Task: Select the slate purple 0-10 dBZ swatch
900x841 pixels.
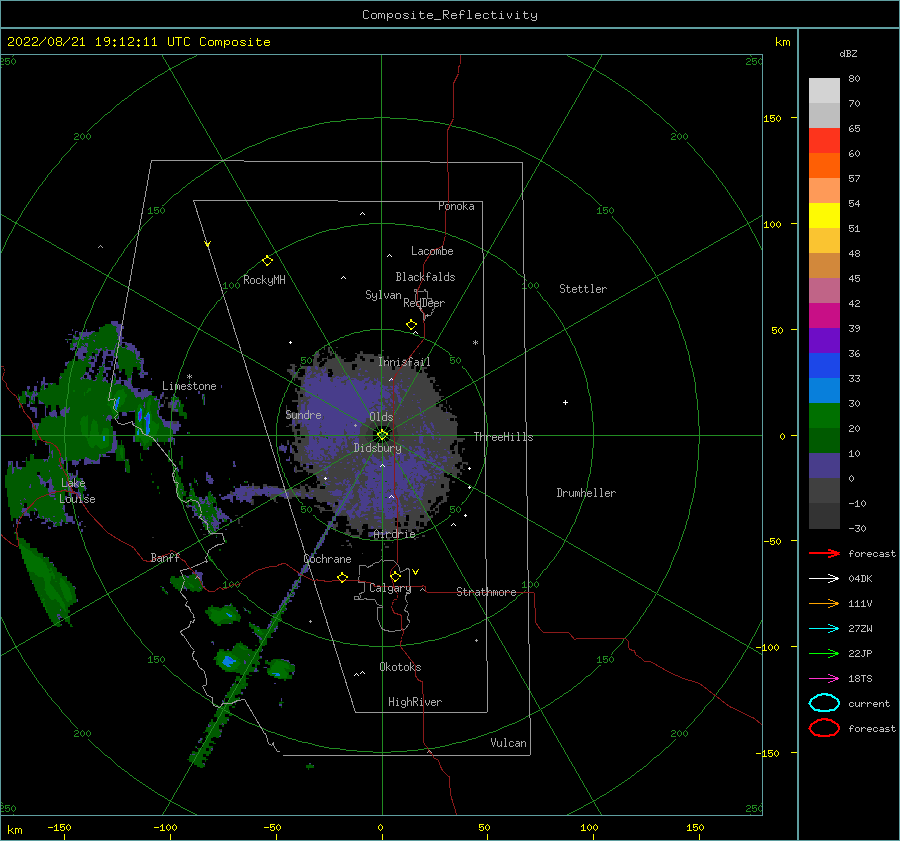Action: (824, 466)
